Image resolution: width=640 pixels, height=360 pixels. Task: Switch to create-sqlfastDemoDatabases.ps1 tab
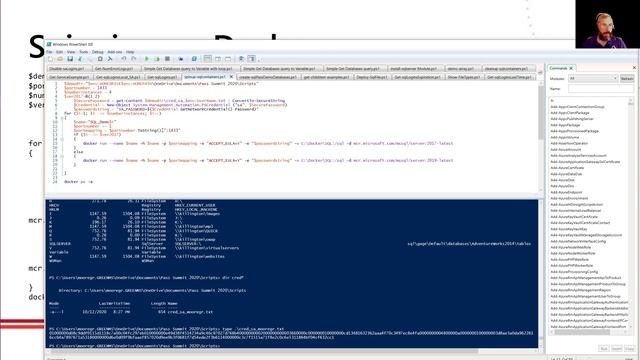[268, 77]
